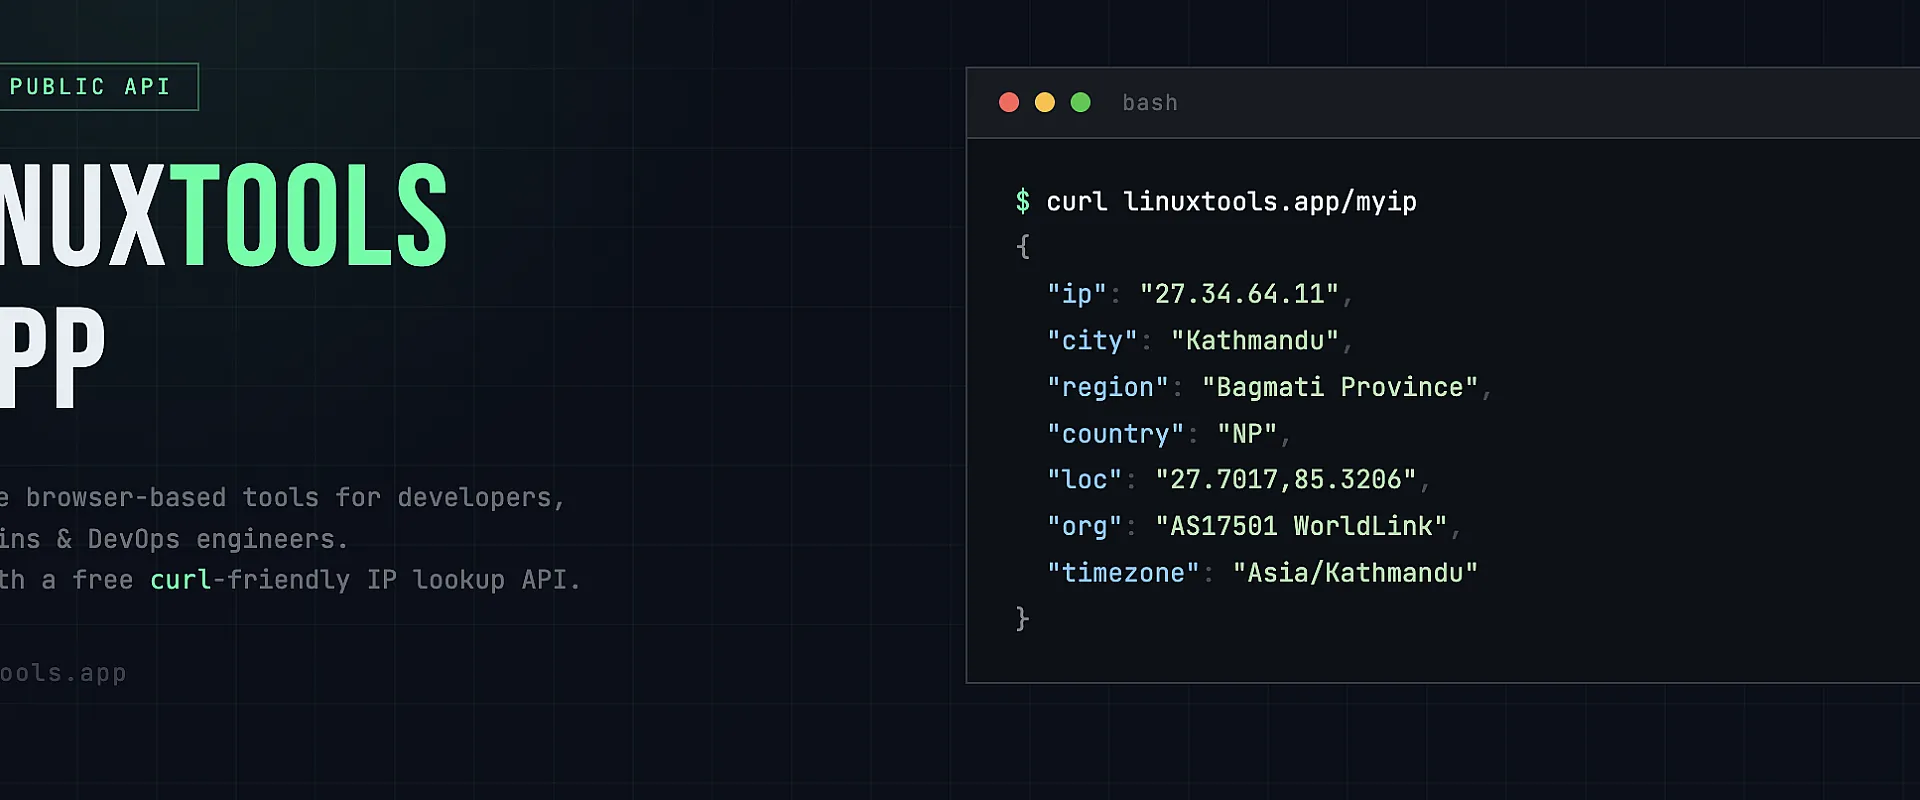Click the value "Asia/Kathmandu"
Image resolution: width=1920 pixels, height=800 pixels.
pyautogui.click(x=1355, y=573)
